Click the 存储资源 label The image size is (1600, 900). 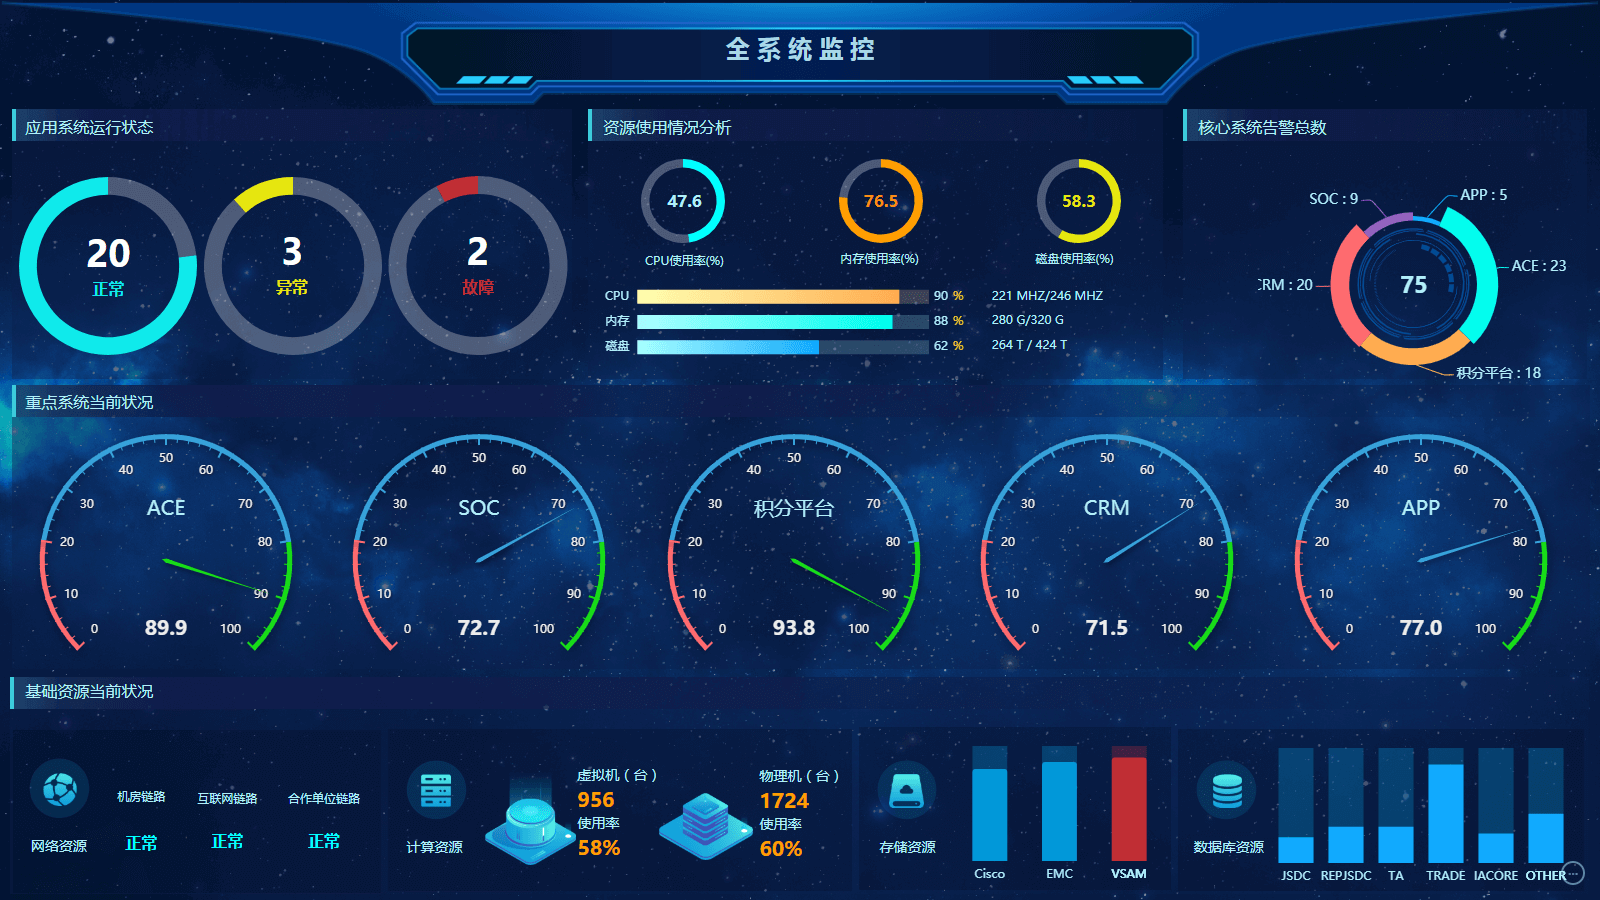(908, 847)
